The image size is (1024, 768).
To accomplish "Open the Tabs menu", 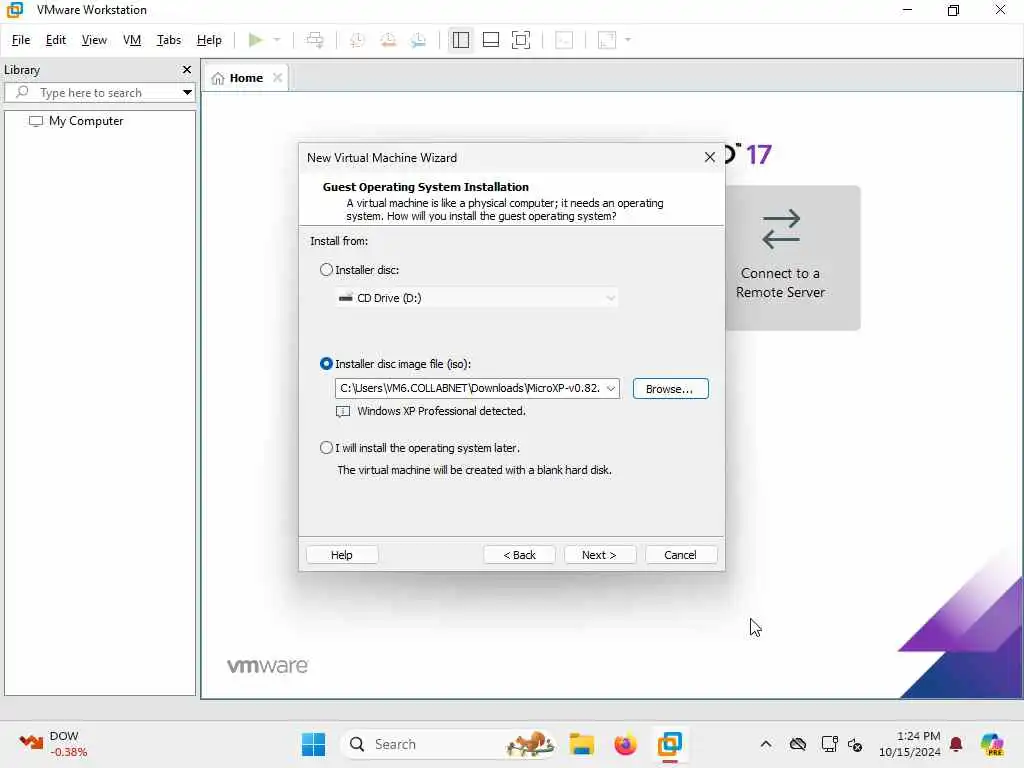I will [x=168, y=40].
